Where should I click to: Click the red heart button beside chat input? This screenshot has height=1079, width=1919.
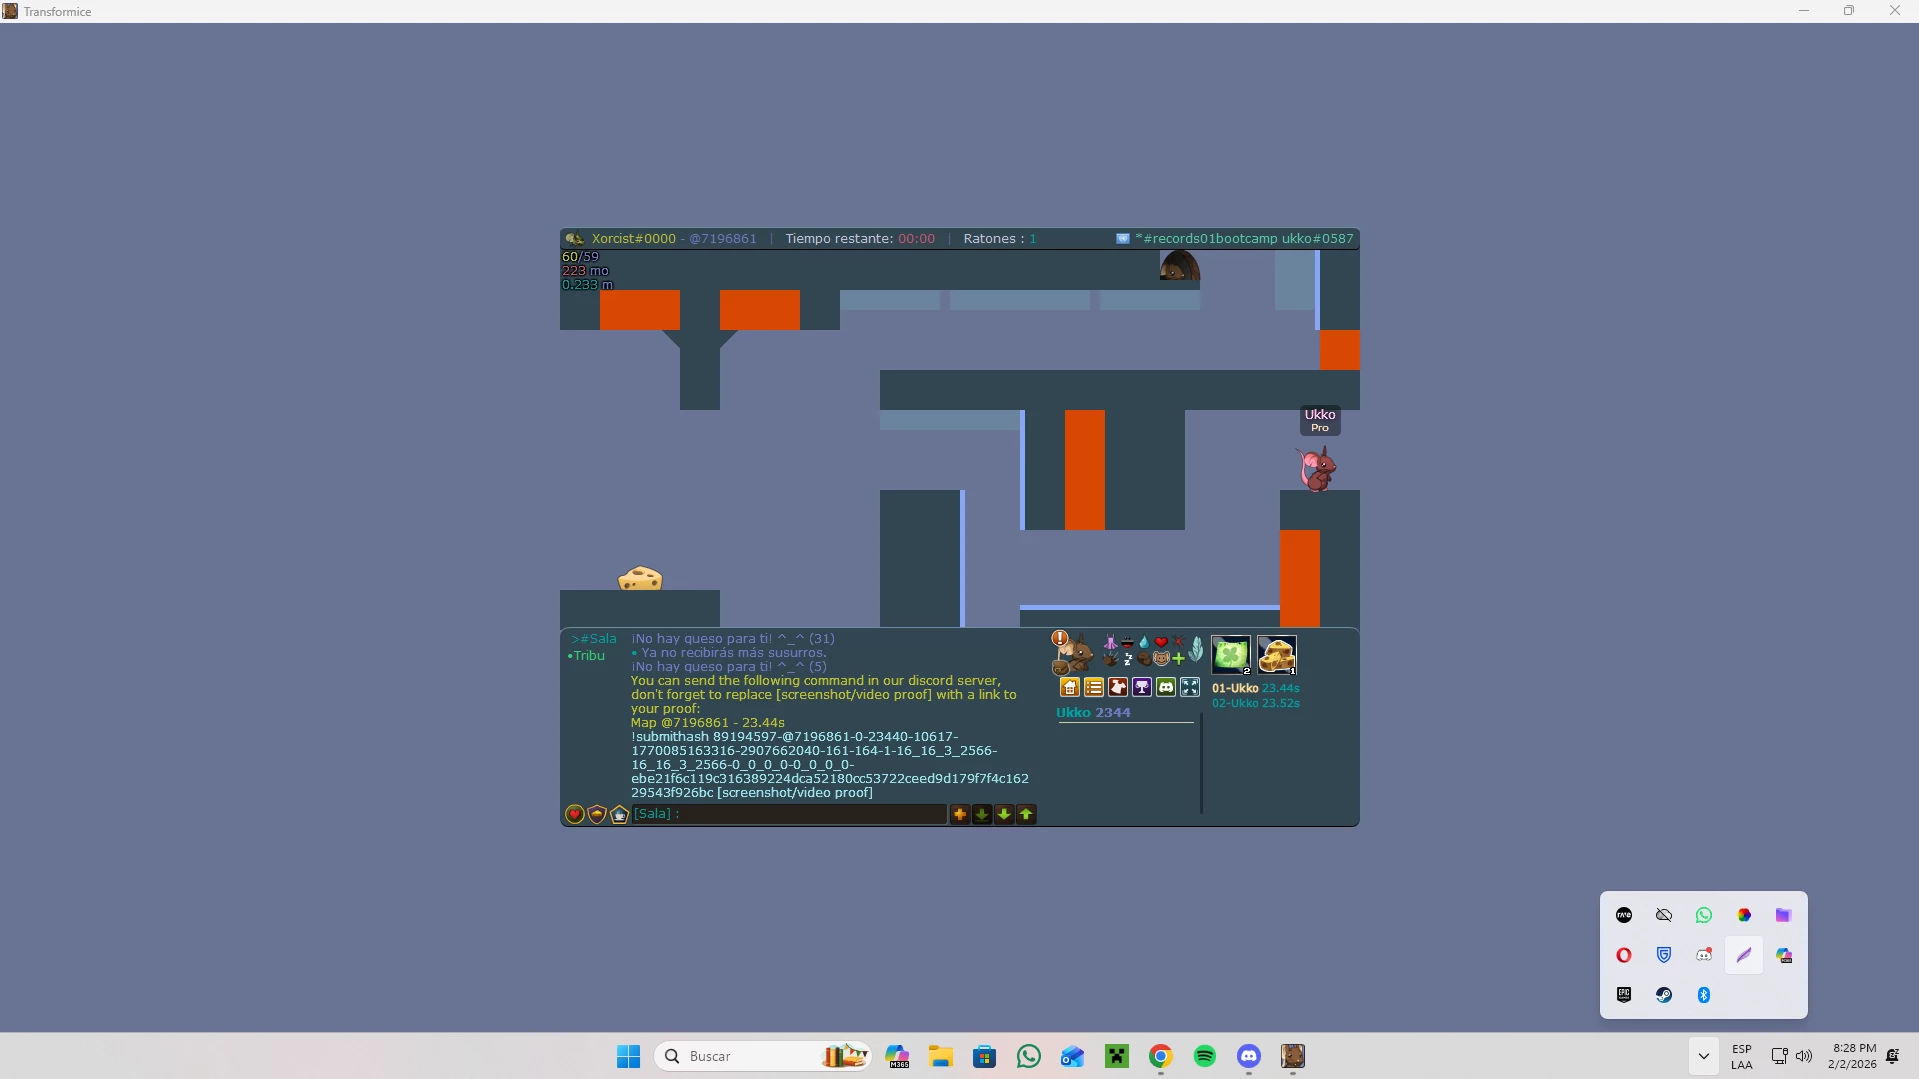click(575, 815)
